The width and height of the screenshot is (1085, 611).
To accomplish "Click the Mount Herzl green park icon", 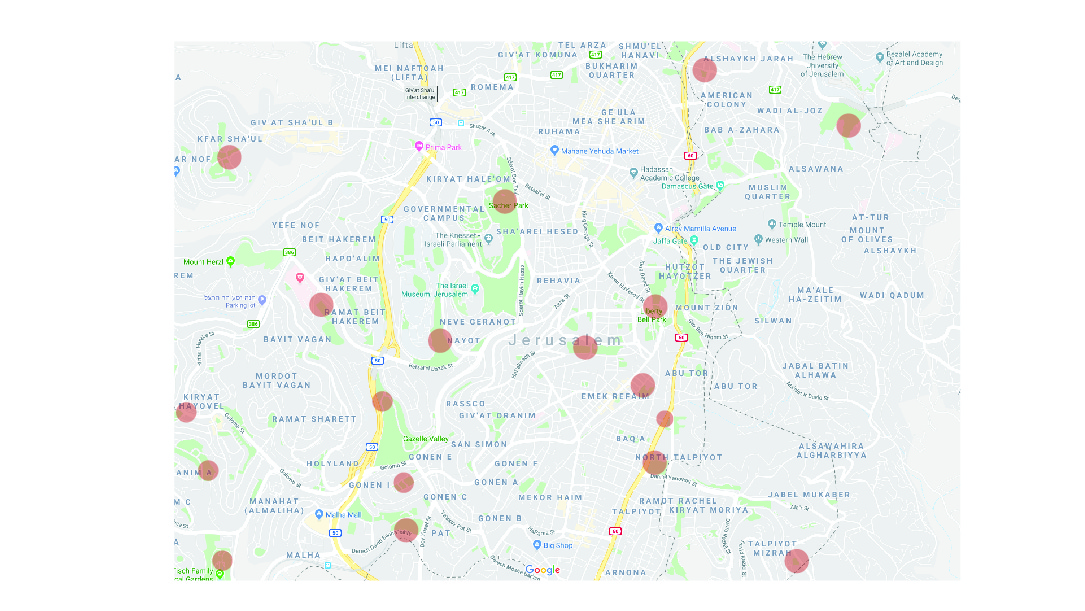I will [230, 261].
